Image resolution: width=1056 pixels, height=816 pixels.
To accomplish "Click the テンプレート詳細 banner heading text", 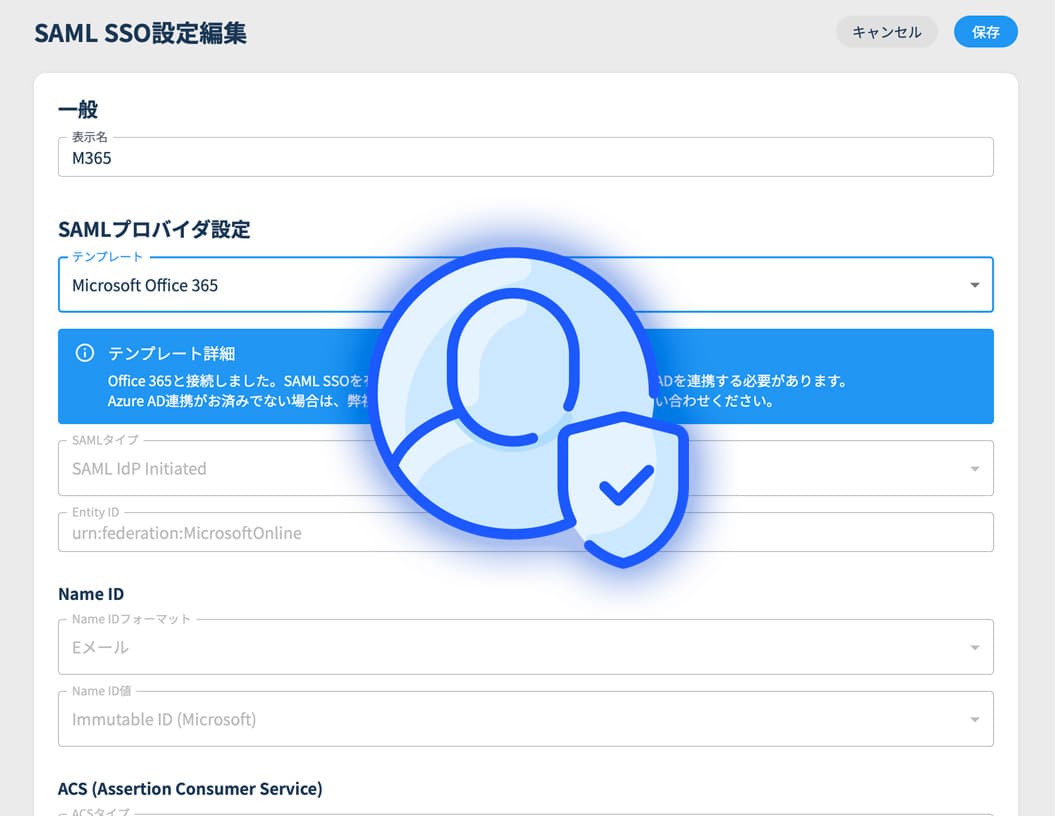I will [171, 354].
